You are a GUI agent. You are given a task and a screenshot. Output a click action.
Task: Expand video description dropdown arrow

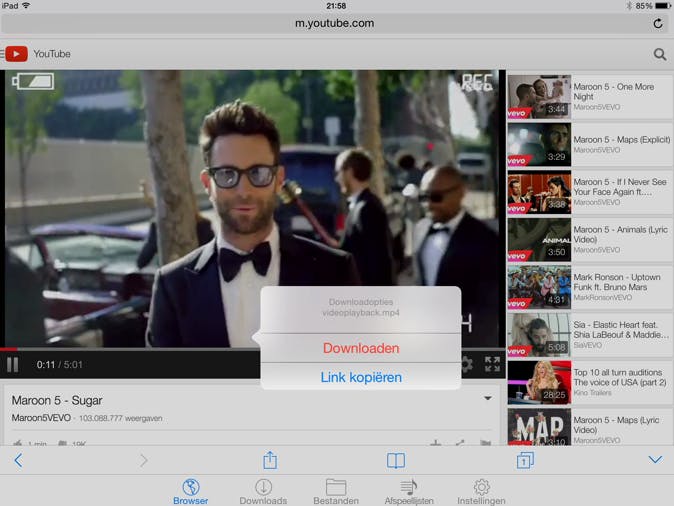(488, 398)
